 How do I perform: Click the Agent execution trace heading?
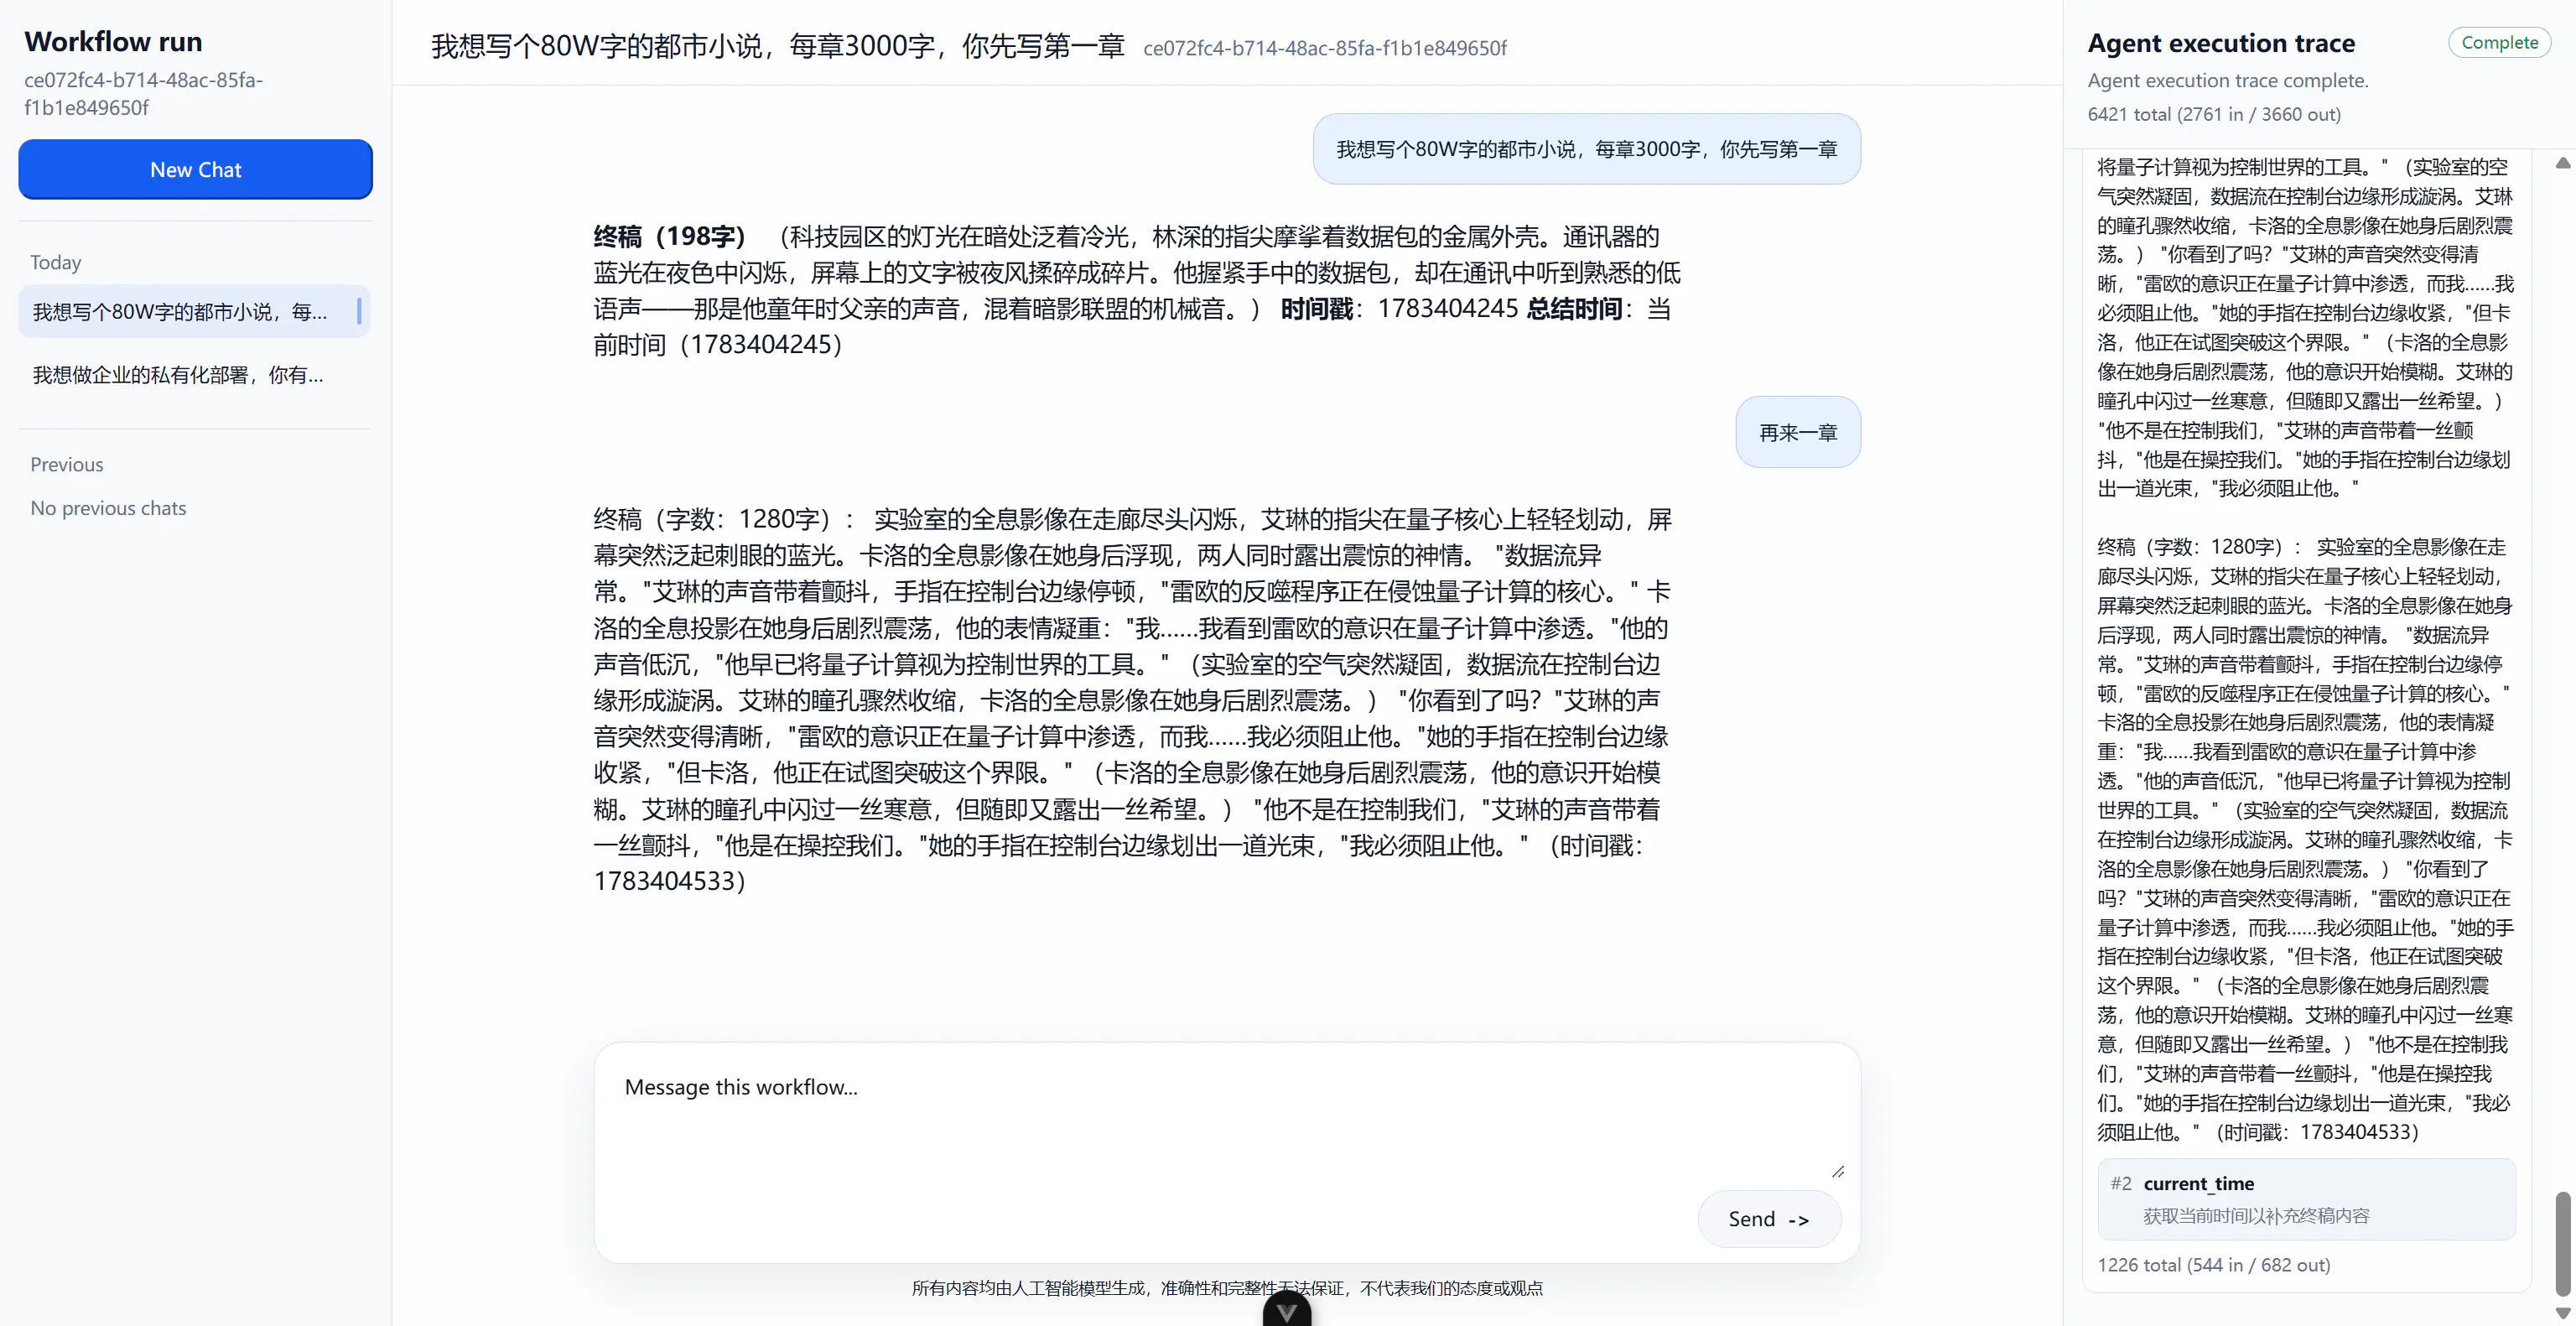coord(2221,43)
